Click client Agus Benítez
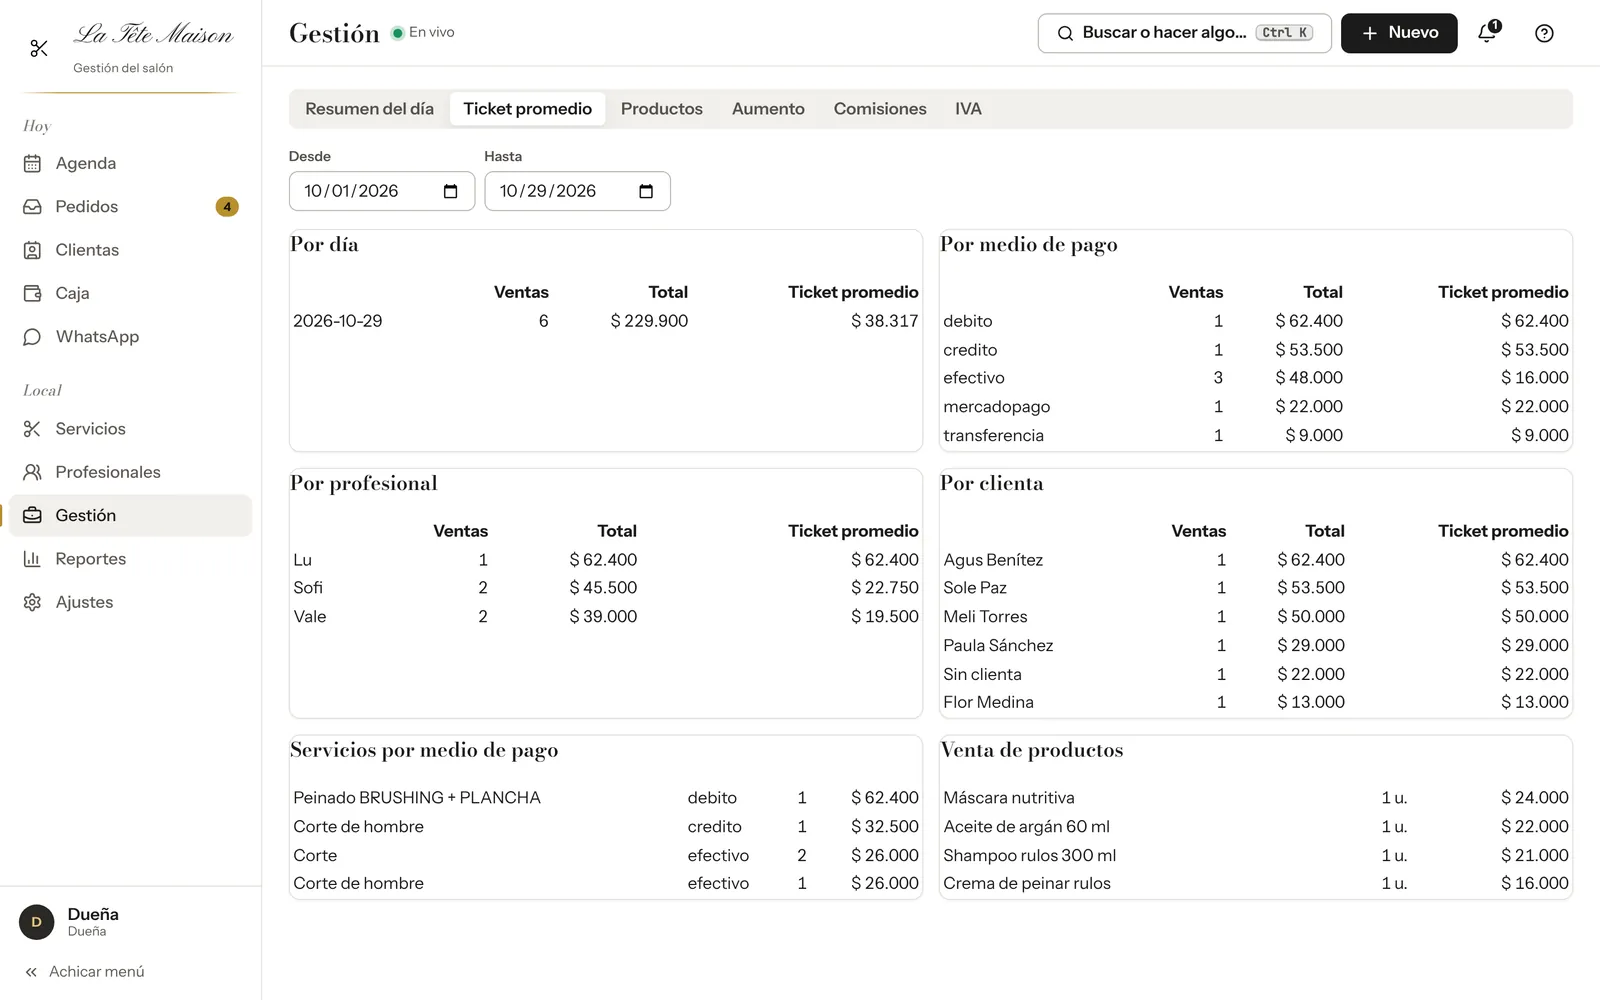Viewport: 1600px width, 1000px height. [x=1255, y=560]
